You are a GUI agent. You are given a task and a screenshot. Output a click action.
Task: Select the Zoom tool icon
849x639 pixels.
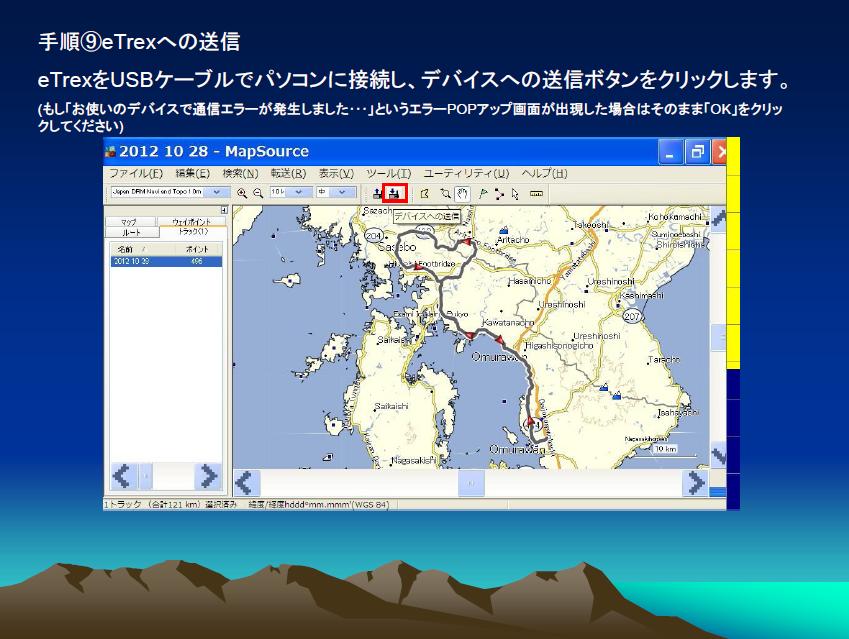pyautogui.click(x=445, y=193)
